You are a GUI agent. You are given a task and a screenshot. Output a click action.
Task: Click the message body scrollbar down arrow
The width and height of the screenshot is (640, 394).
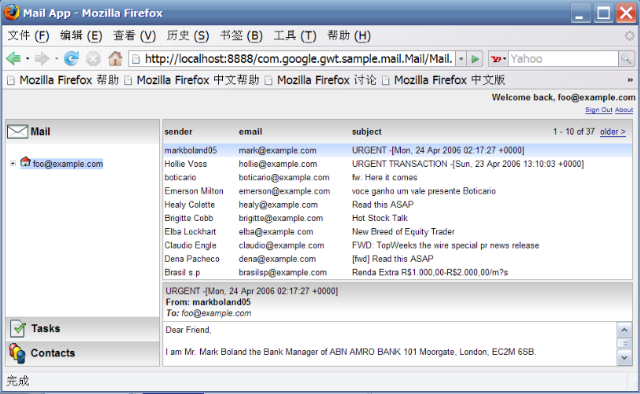tap(624, 358)
